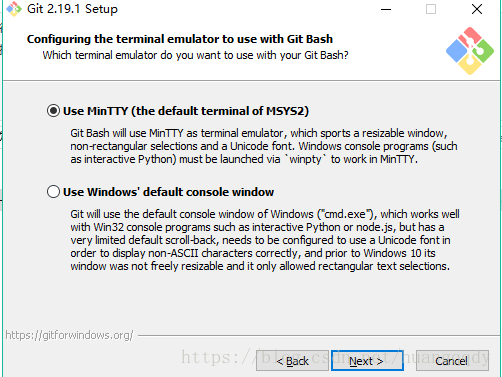Close the Git Setup window
This screenshot has height=377, width=502.
477,9
